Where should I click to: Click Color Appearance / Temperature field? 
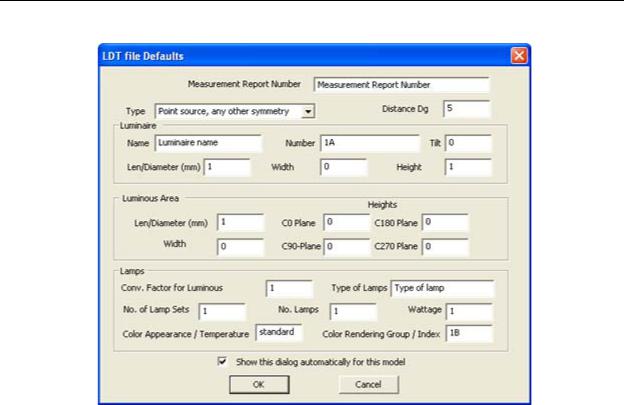(x=279, y=333)
